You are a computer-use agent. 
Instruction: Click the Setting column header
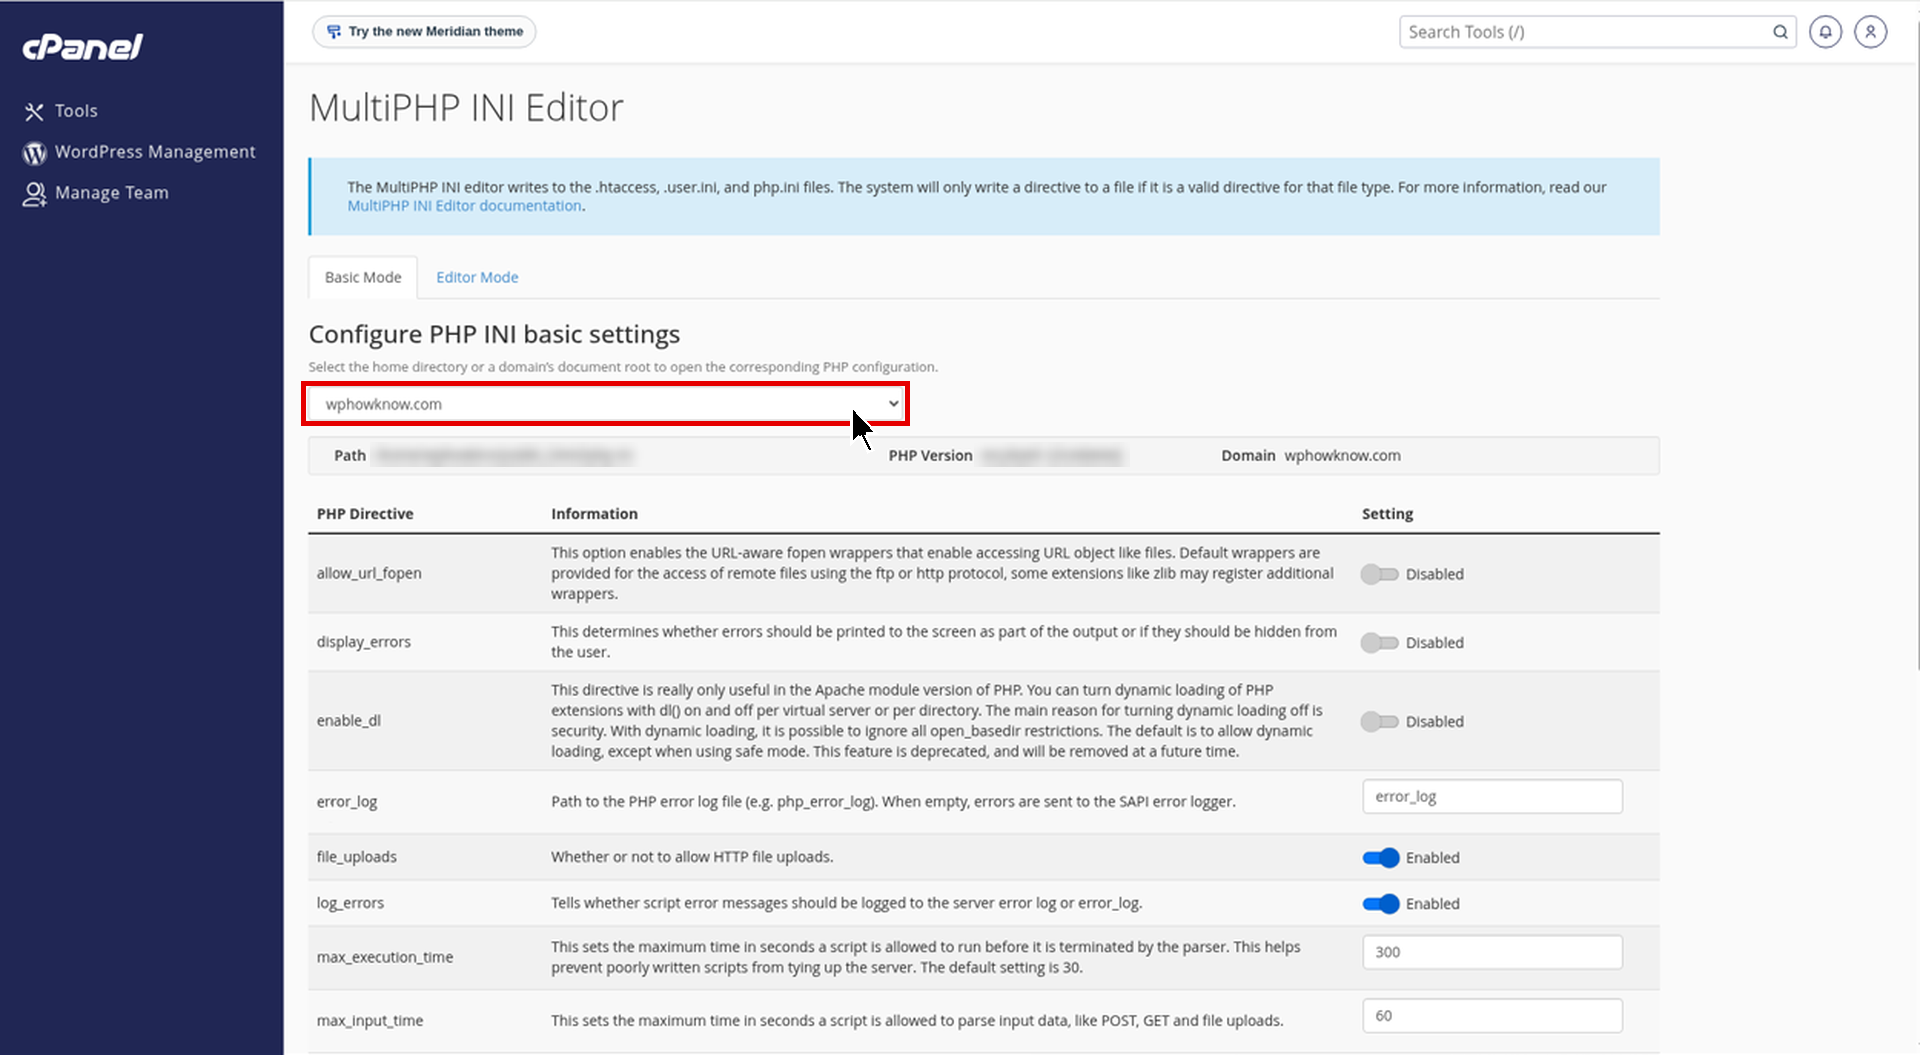pyautogui.click(x=1387, y=514)
